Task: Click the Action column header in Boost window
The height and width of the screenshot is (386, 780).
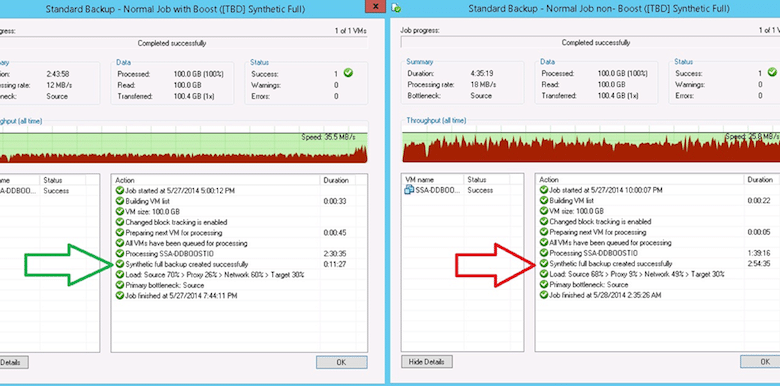Action: (216, 180)
